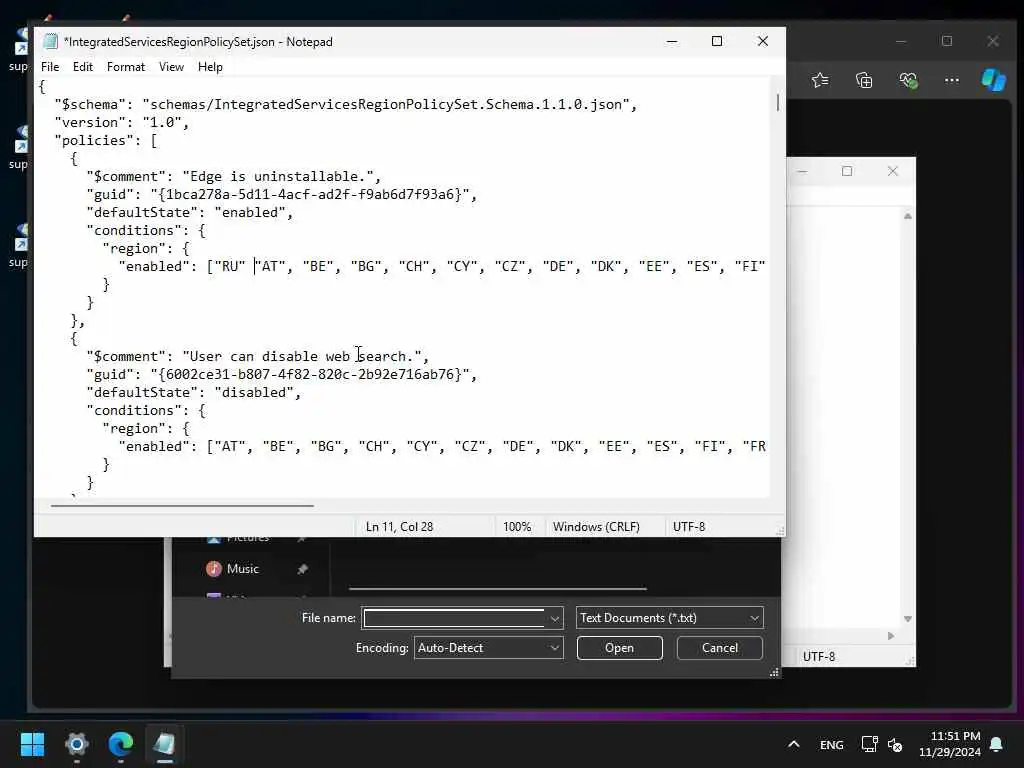Open the Copilot icon in Edge
Viewport: 1024px width, 768px height.
(x=993, y=80)
